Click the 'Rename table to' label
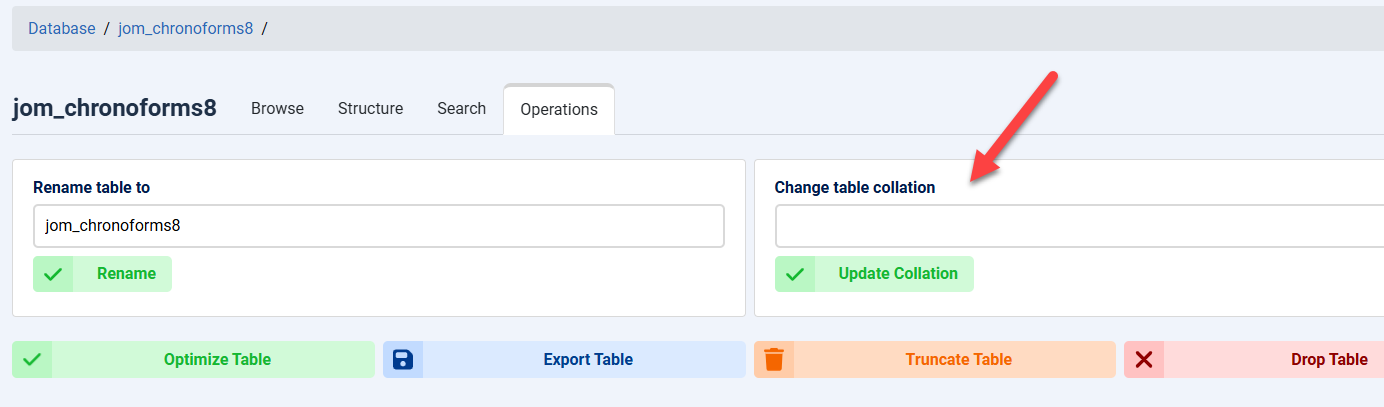 point(91,187)
